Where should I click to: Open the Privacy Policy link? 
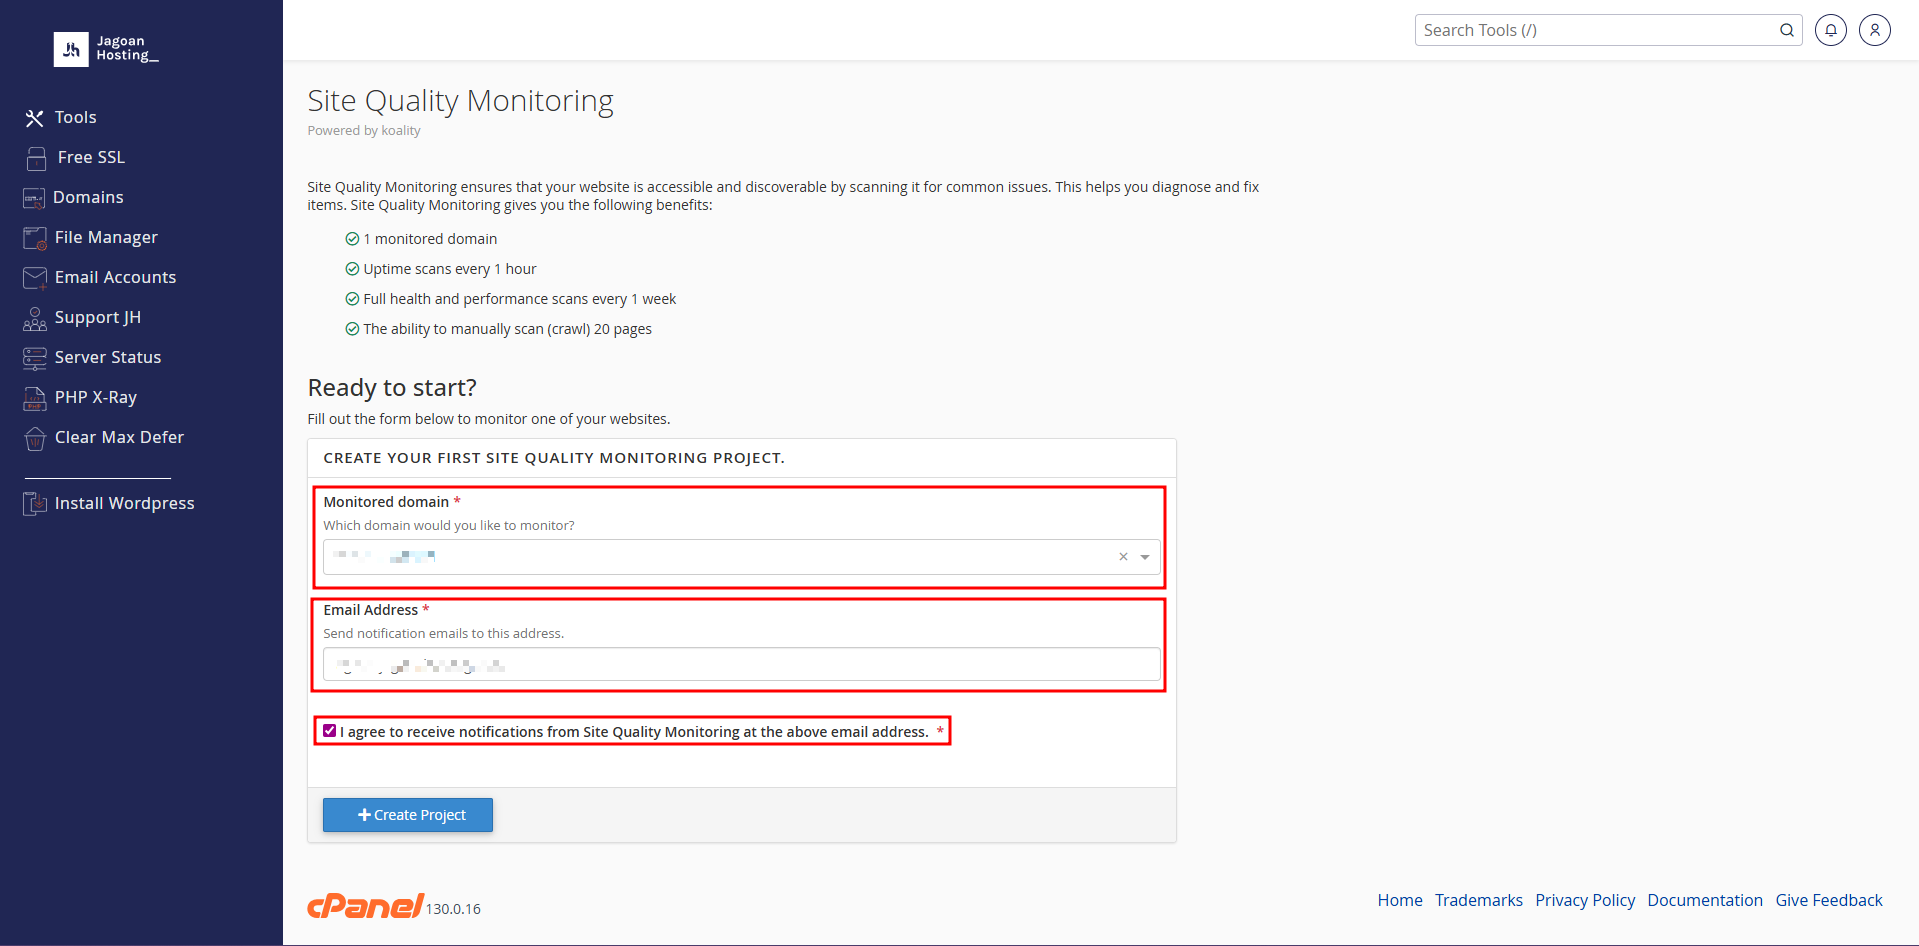tap(1585, 900)
